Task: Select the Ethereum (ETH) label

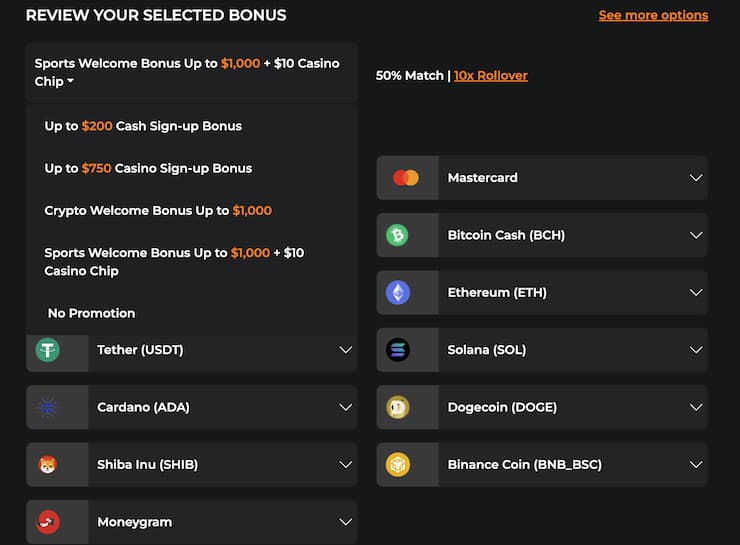Action: point(497,293)
